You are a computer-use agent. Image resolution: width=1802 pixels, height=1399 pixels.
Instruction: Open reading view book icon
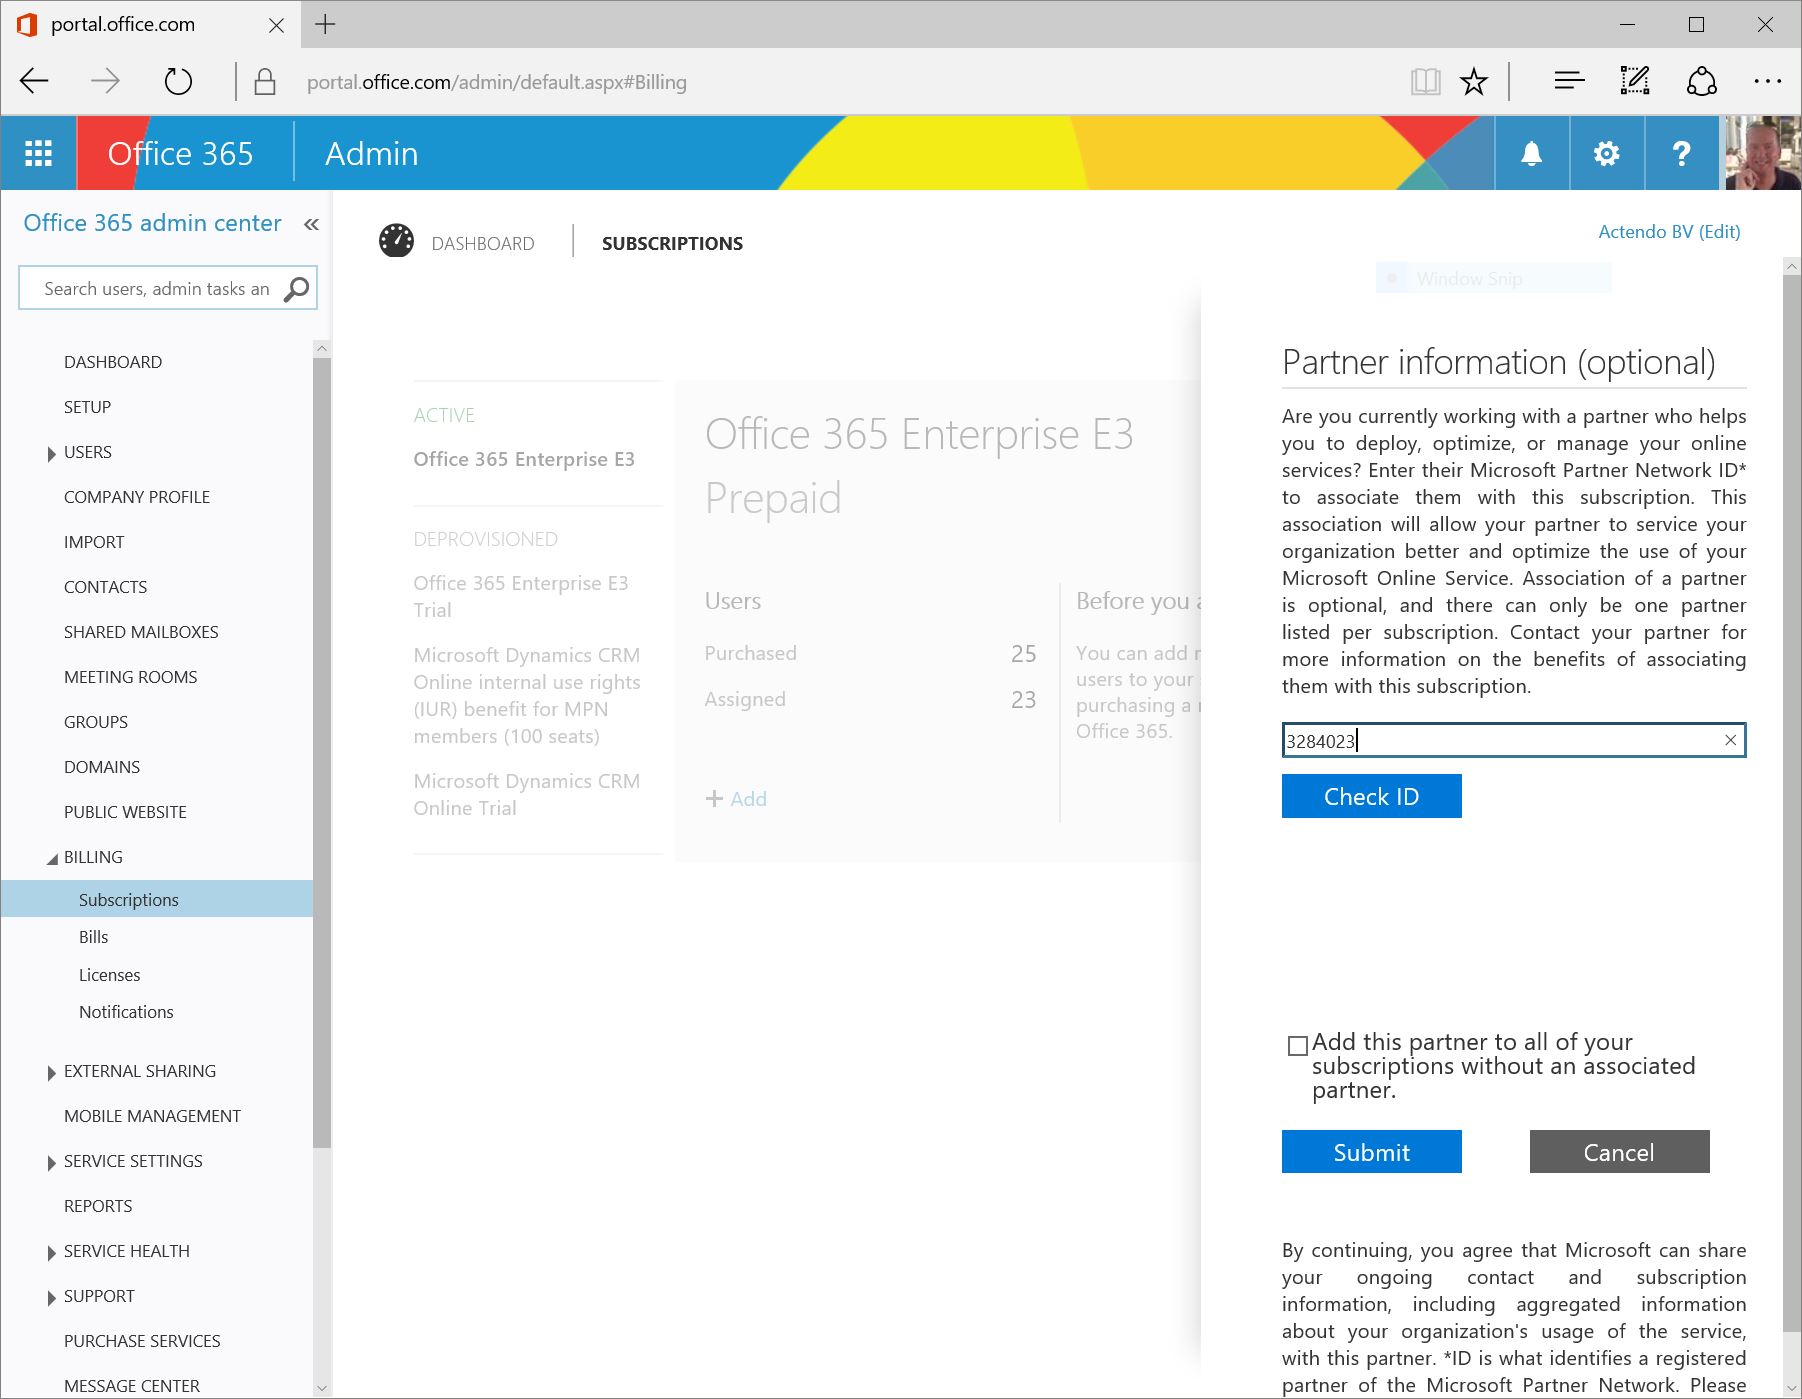coord(1425,81)
